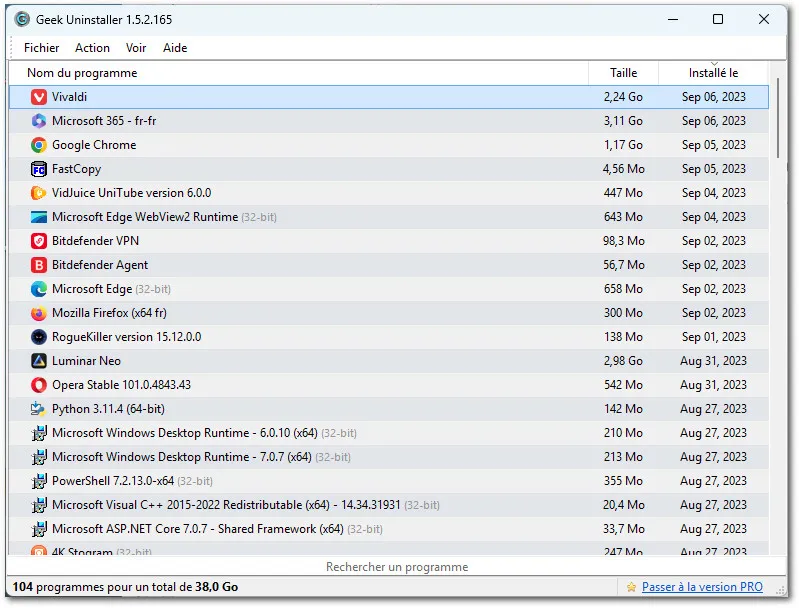Select the Bitdefender Agent entry
This screenshot has height=608, width=799.
click(x=100, y=265)
